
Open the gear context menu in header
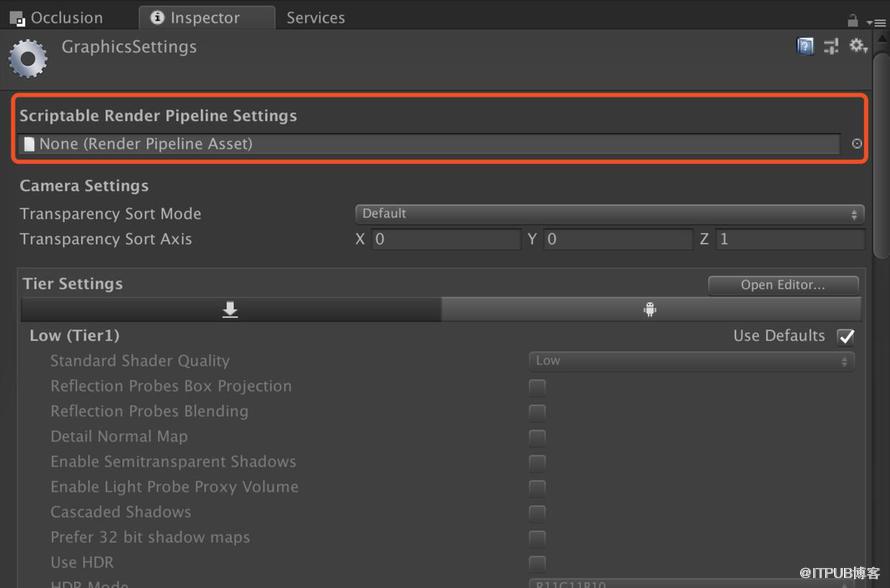pyautogui.click(x=858, y=45)
